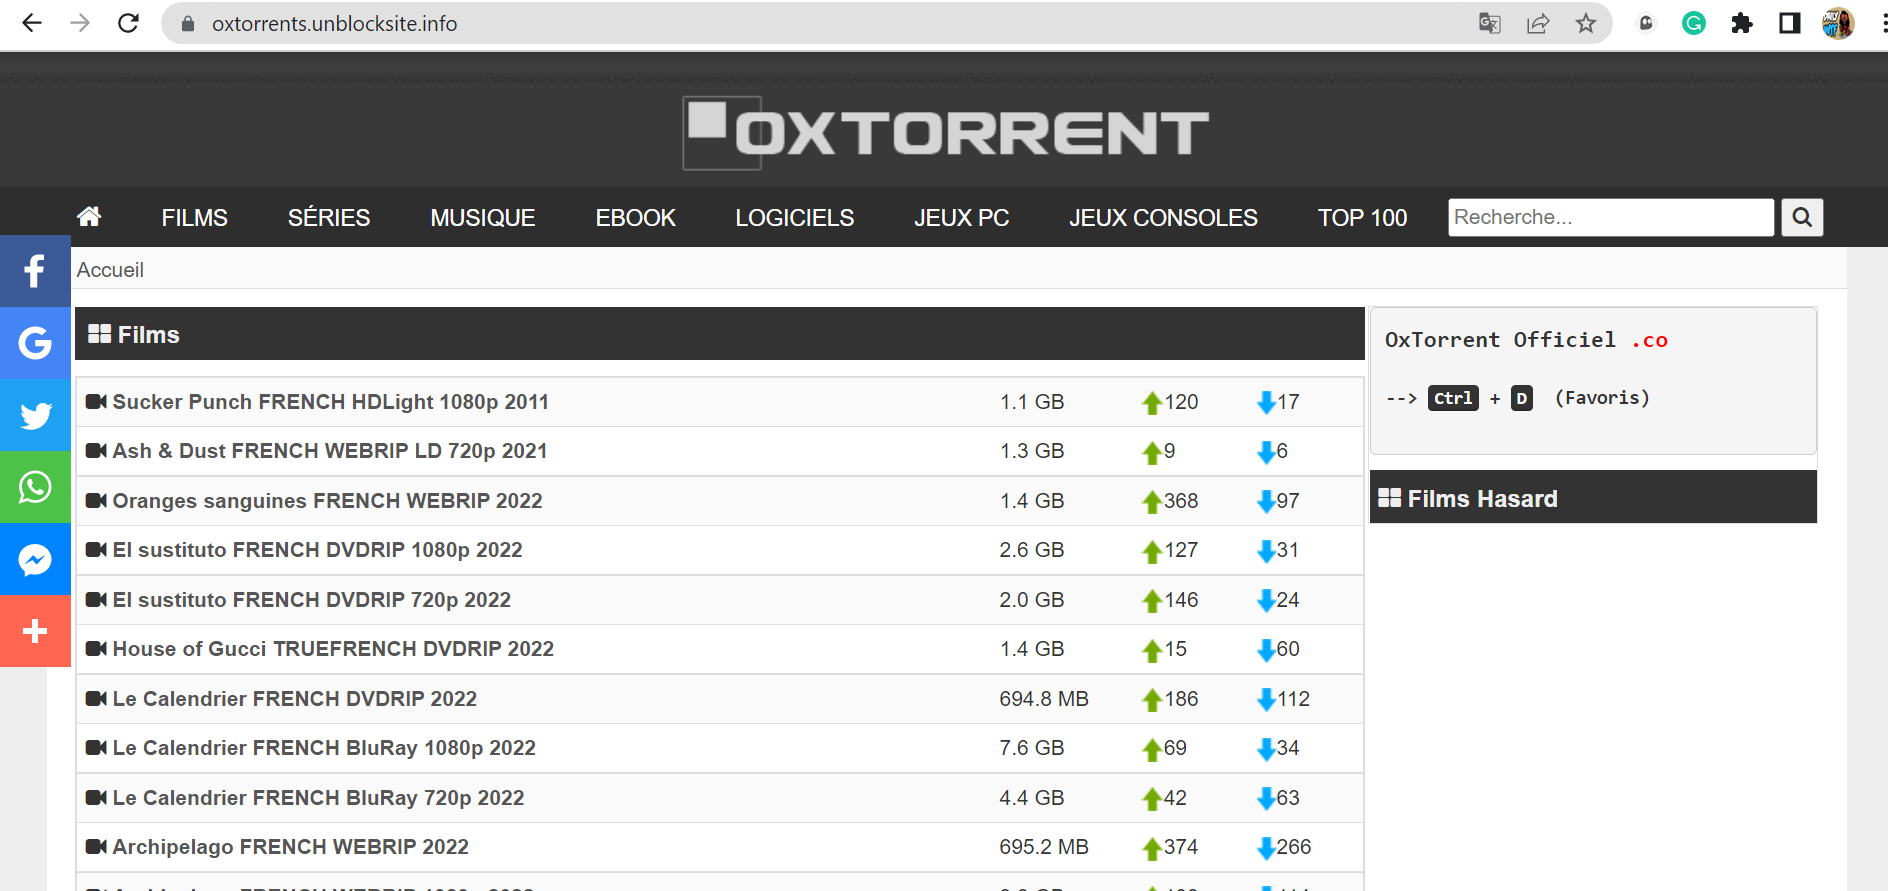Submit search with magnifier button
The image size is (1888, 891).
tap(1802, 217)
